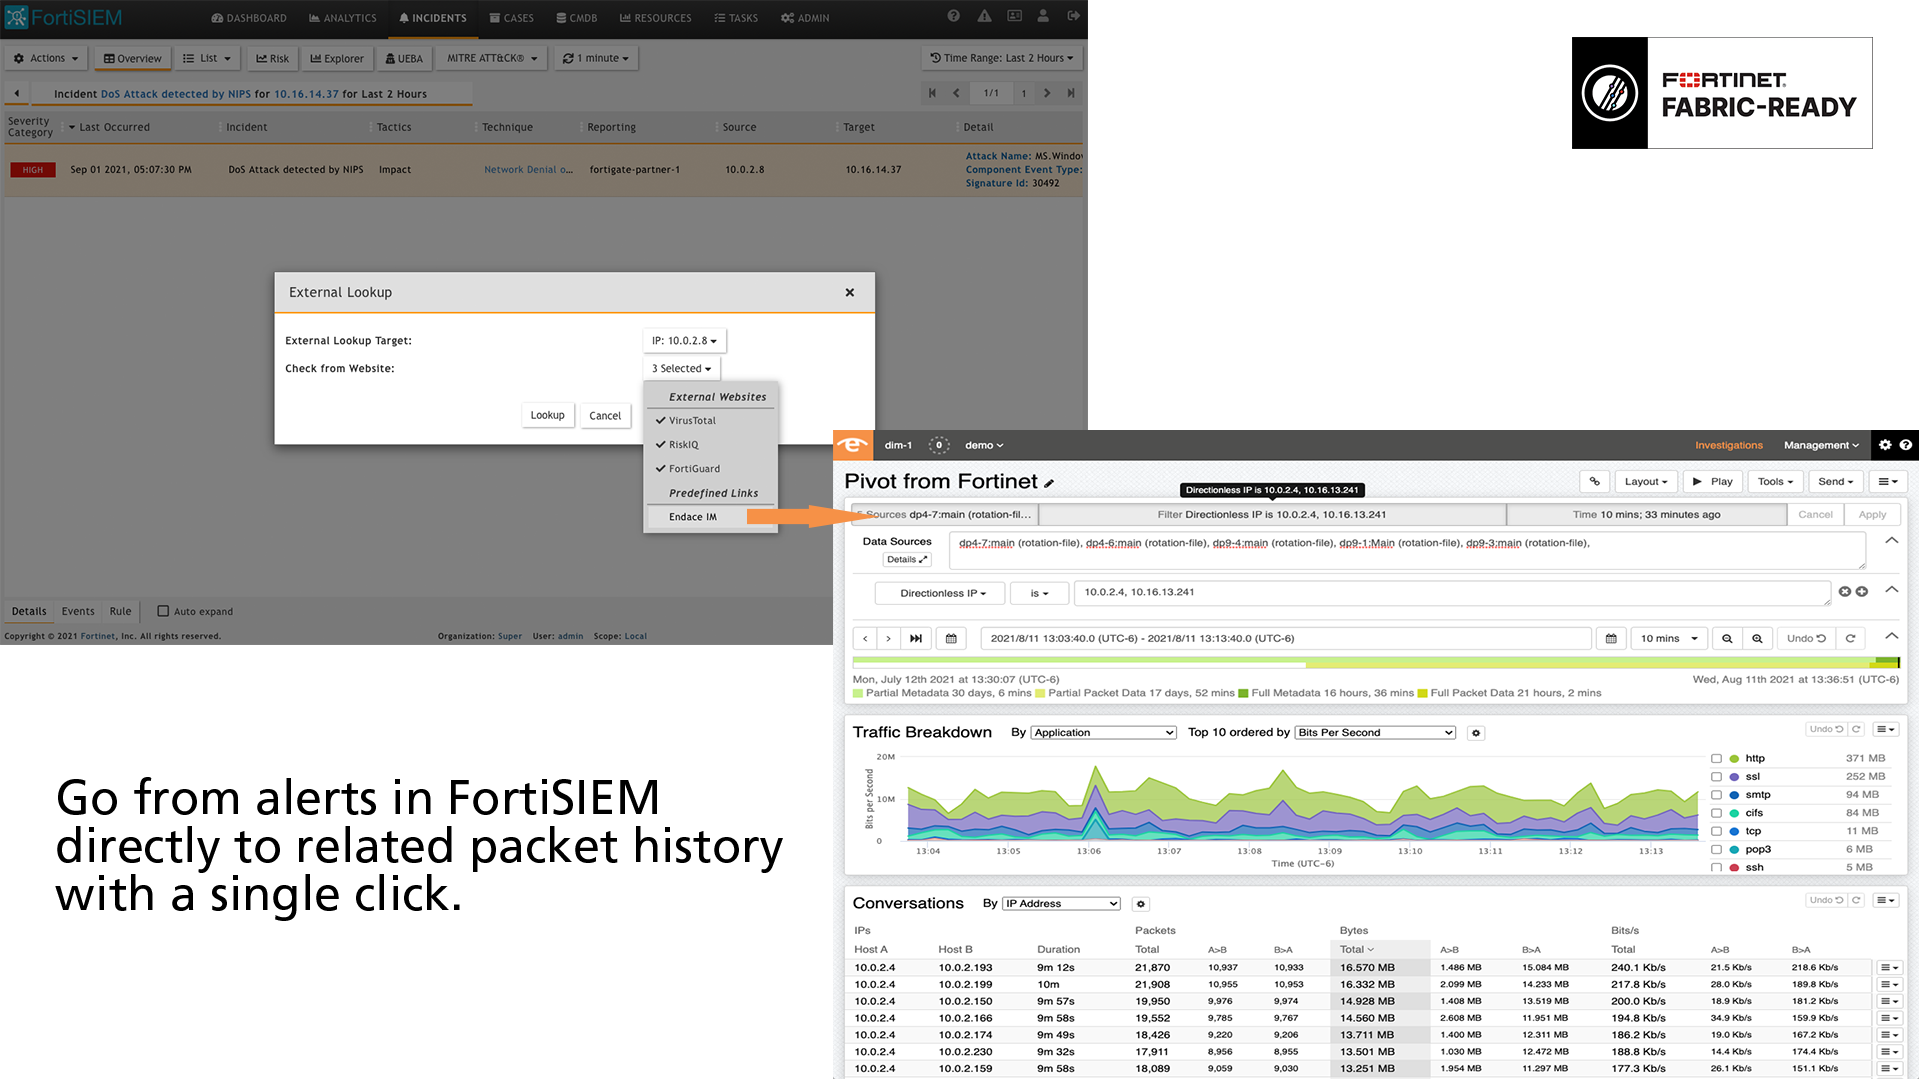
Task: Step time range backward arrow
Action: click(x=865, y=638)
